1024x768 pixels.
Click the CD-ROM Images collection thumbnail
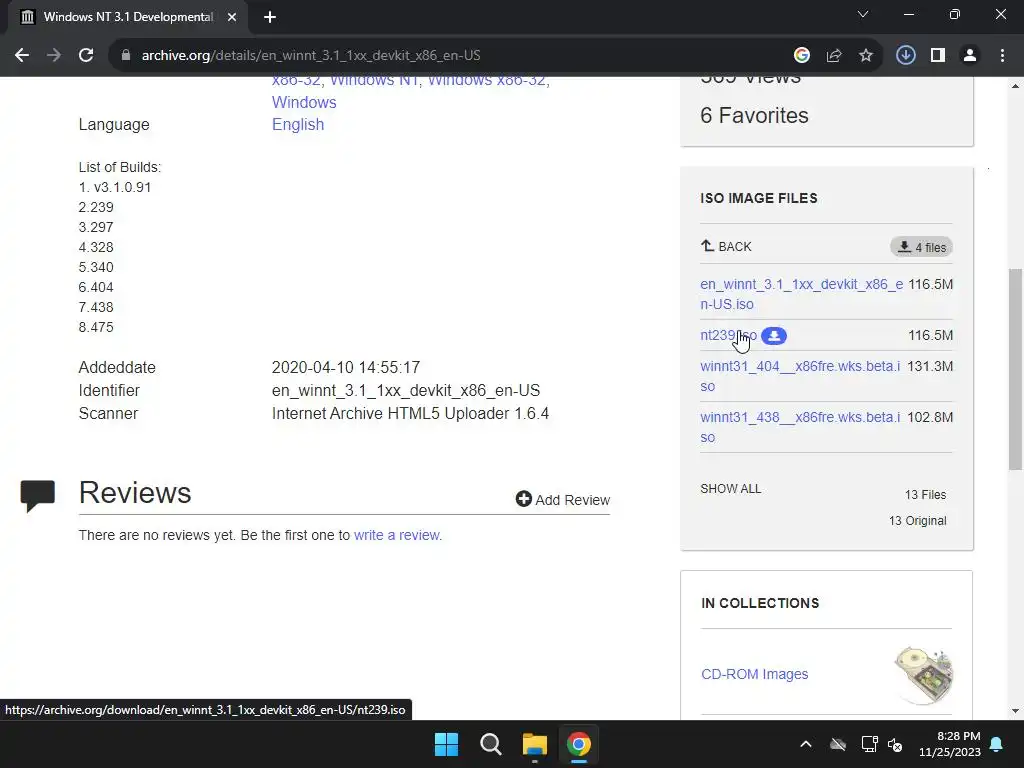(x=923, y=675)
